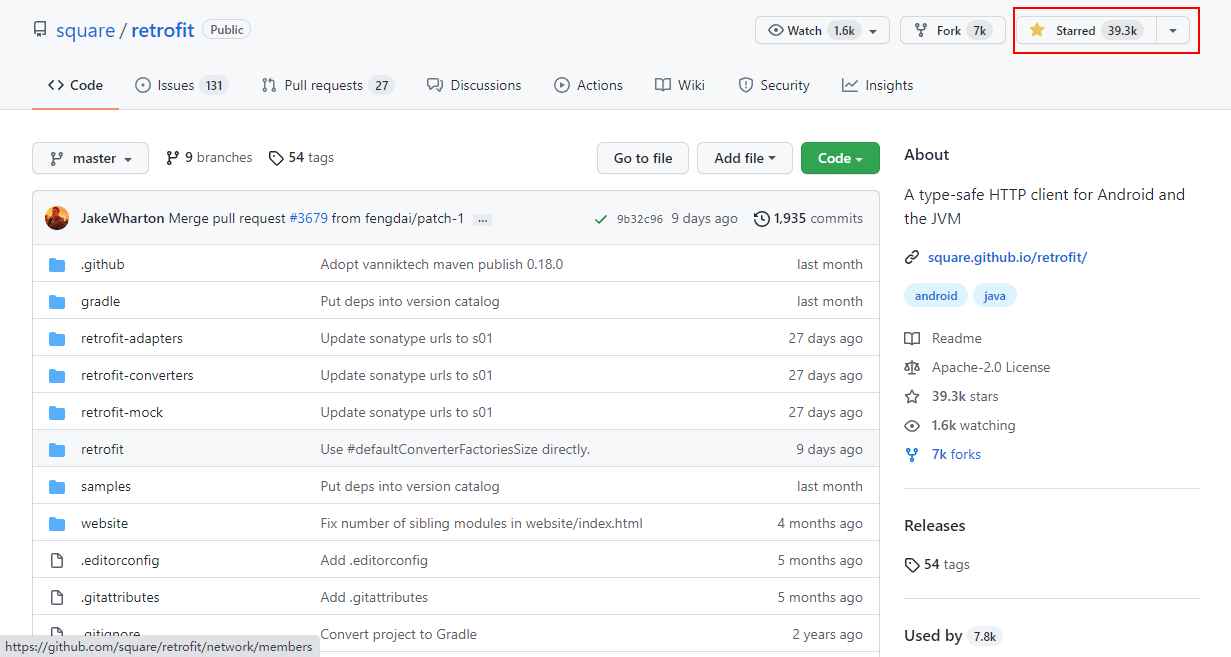
Task: Click the green commit status checkmark
Action: pos(600,219)
